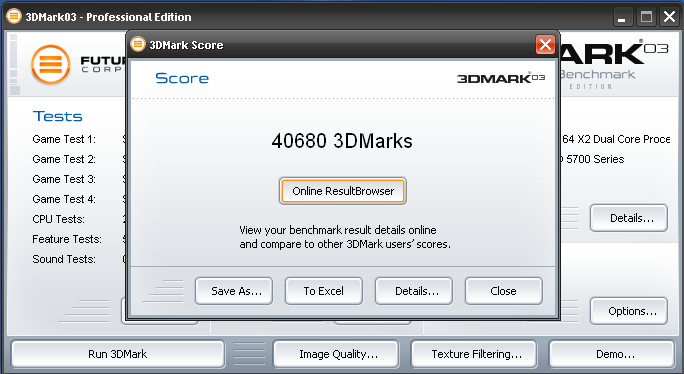Click the 3DMark03 main window title icon
684x374 pixels.
[x=14, y=17]
